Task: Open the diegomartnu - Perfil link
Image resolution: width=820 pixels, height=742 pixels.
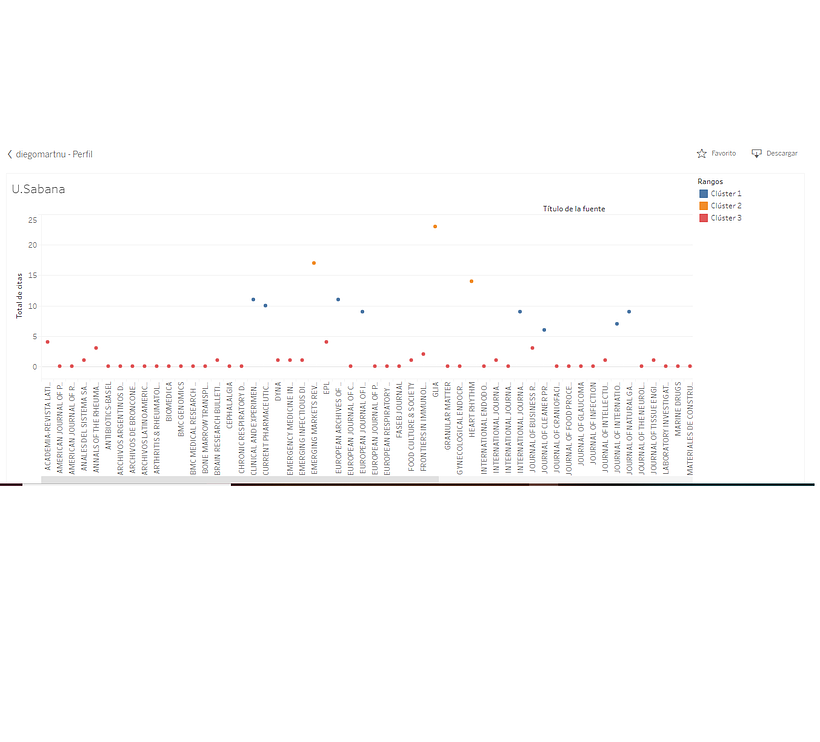Action: [54, 154]
